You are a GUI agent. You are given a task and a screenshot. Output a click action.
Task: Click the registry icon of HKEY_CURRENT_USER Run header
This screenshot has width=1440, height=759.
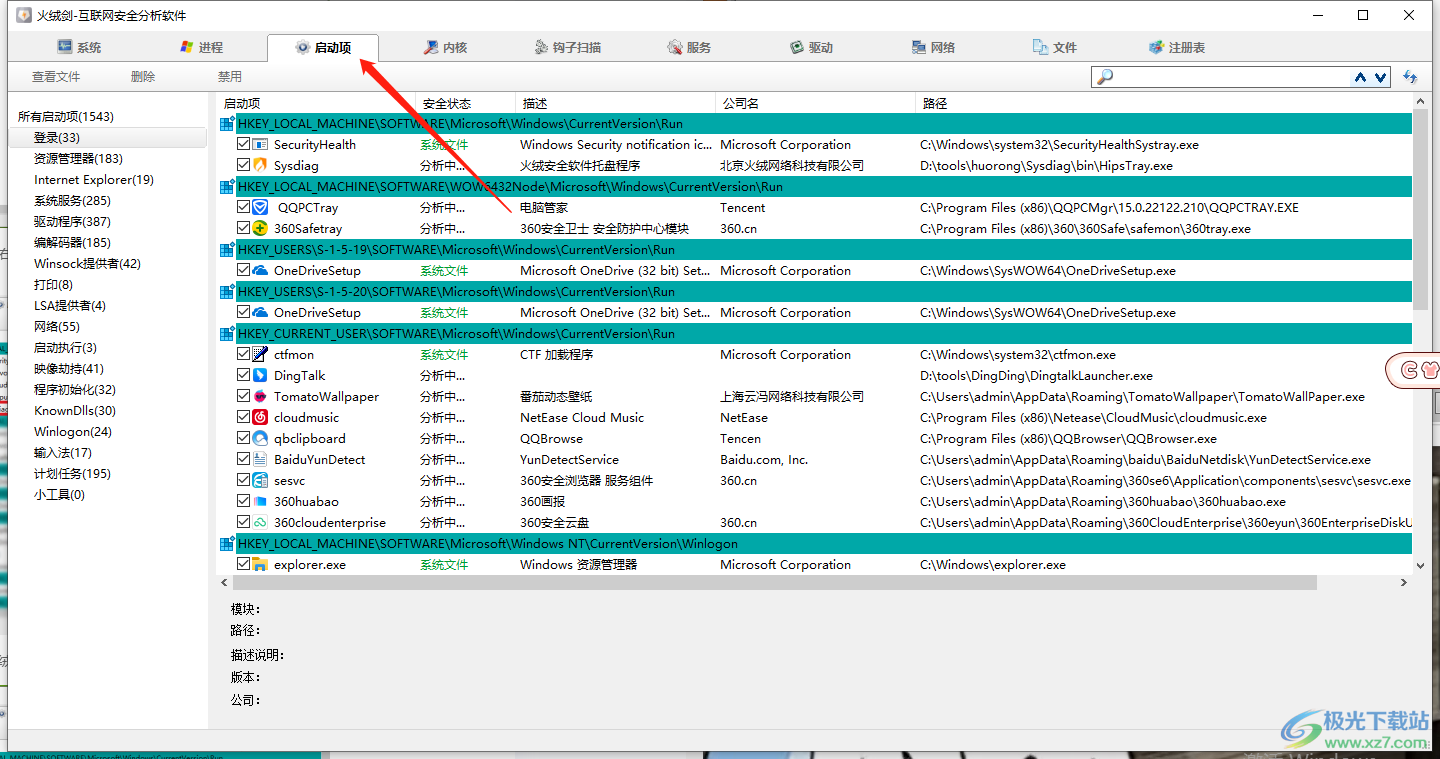[x=227, y=334]
